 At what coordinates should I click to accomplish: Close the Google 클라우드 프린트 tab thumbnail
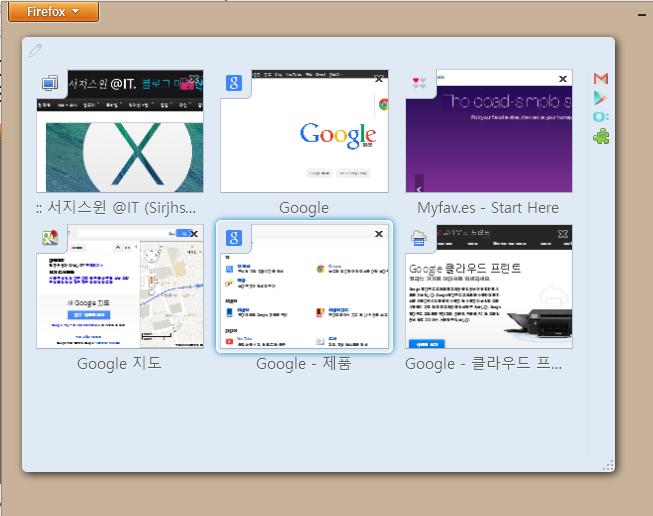[563, 234]
